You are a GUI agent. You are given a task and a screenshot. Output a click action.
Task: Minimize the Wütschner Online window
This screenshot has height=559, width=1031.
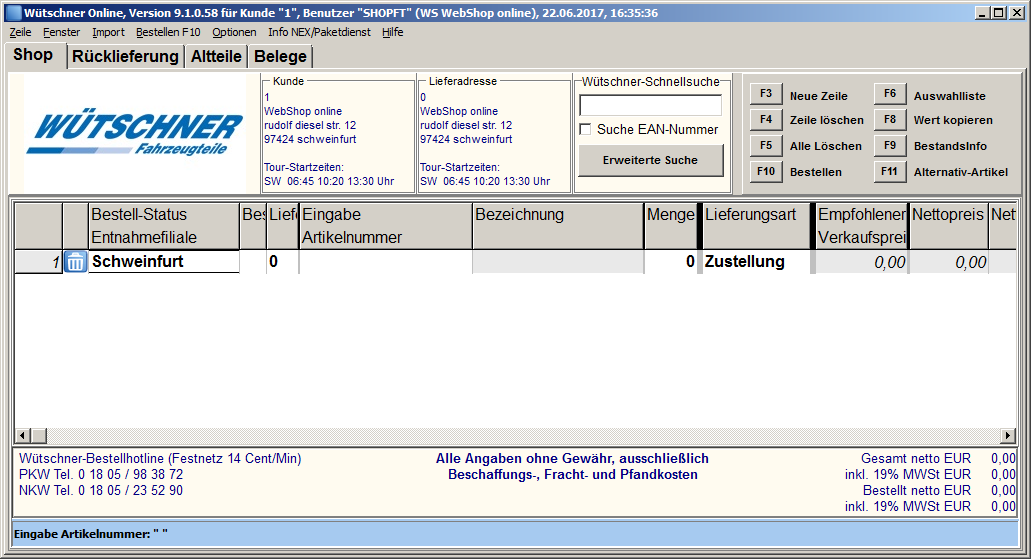pyautogui.click(x=982, y=12)
